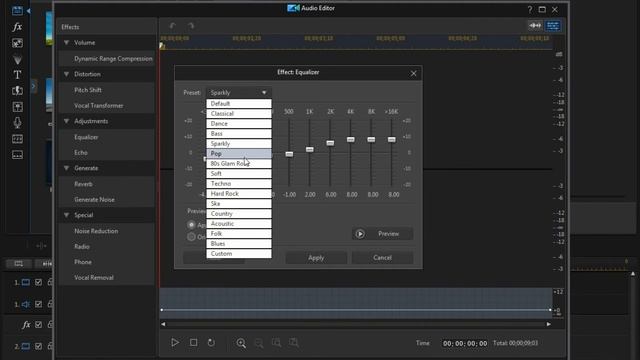Select the Pitch Shift effect
The width and height of the screenshot is (640, 360).
click(107, 90)
